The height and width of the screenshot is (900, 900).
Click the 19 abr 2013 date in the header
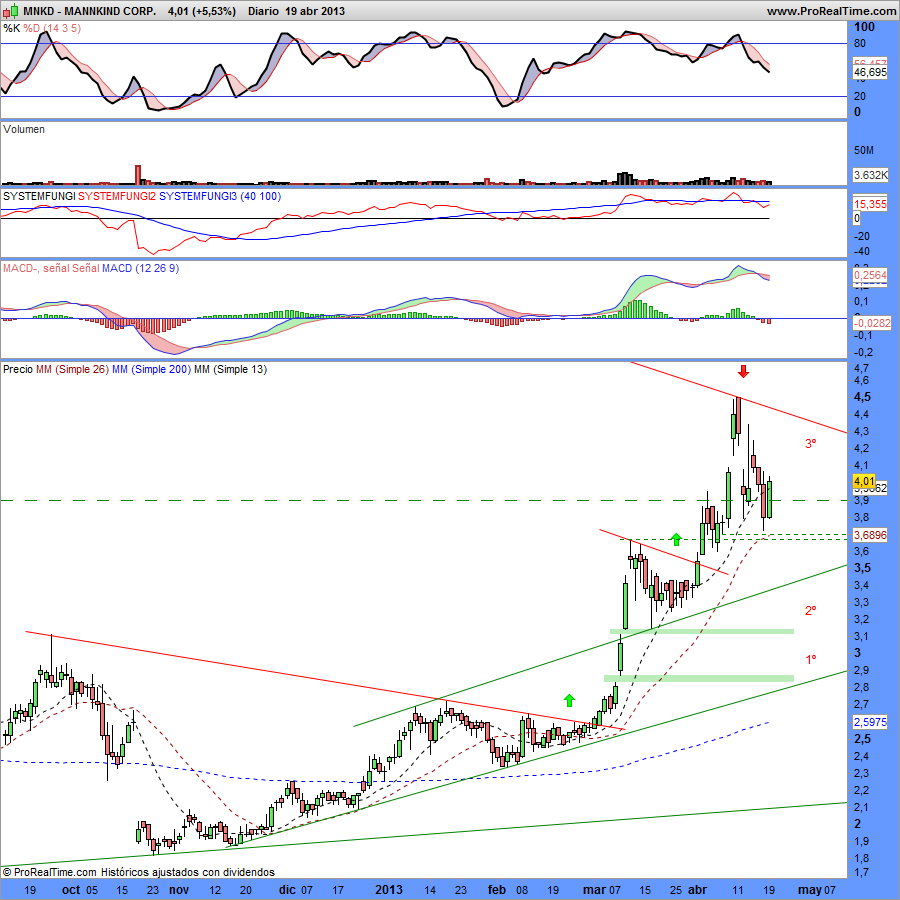tap(315, 11)
